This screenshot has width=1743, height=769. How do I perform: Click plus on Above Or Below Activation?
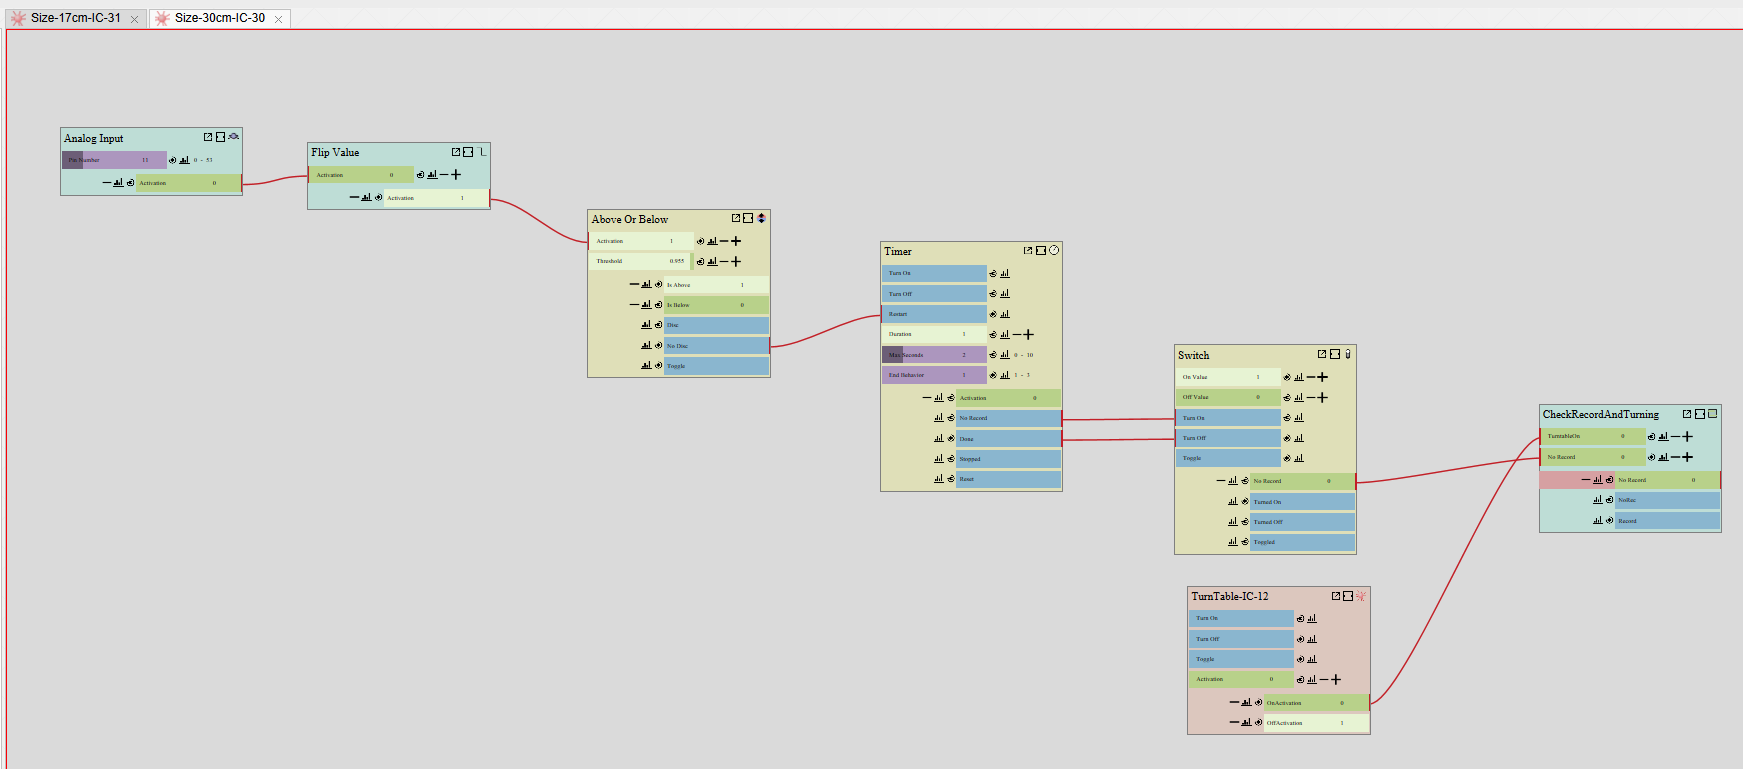tap(736, 241)
